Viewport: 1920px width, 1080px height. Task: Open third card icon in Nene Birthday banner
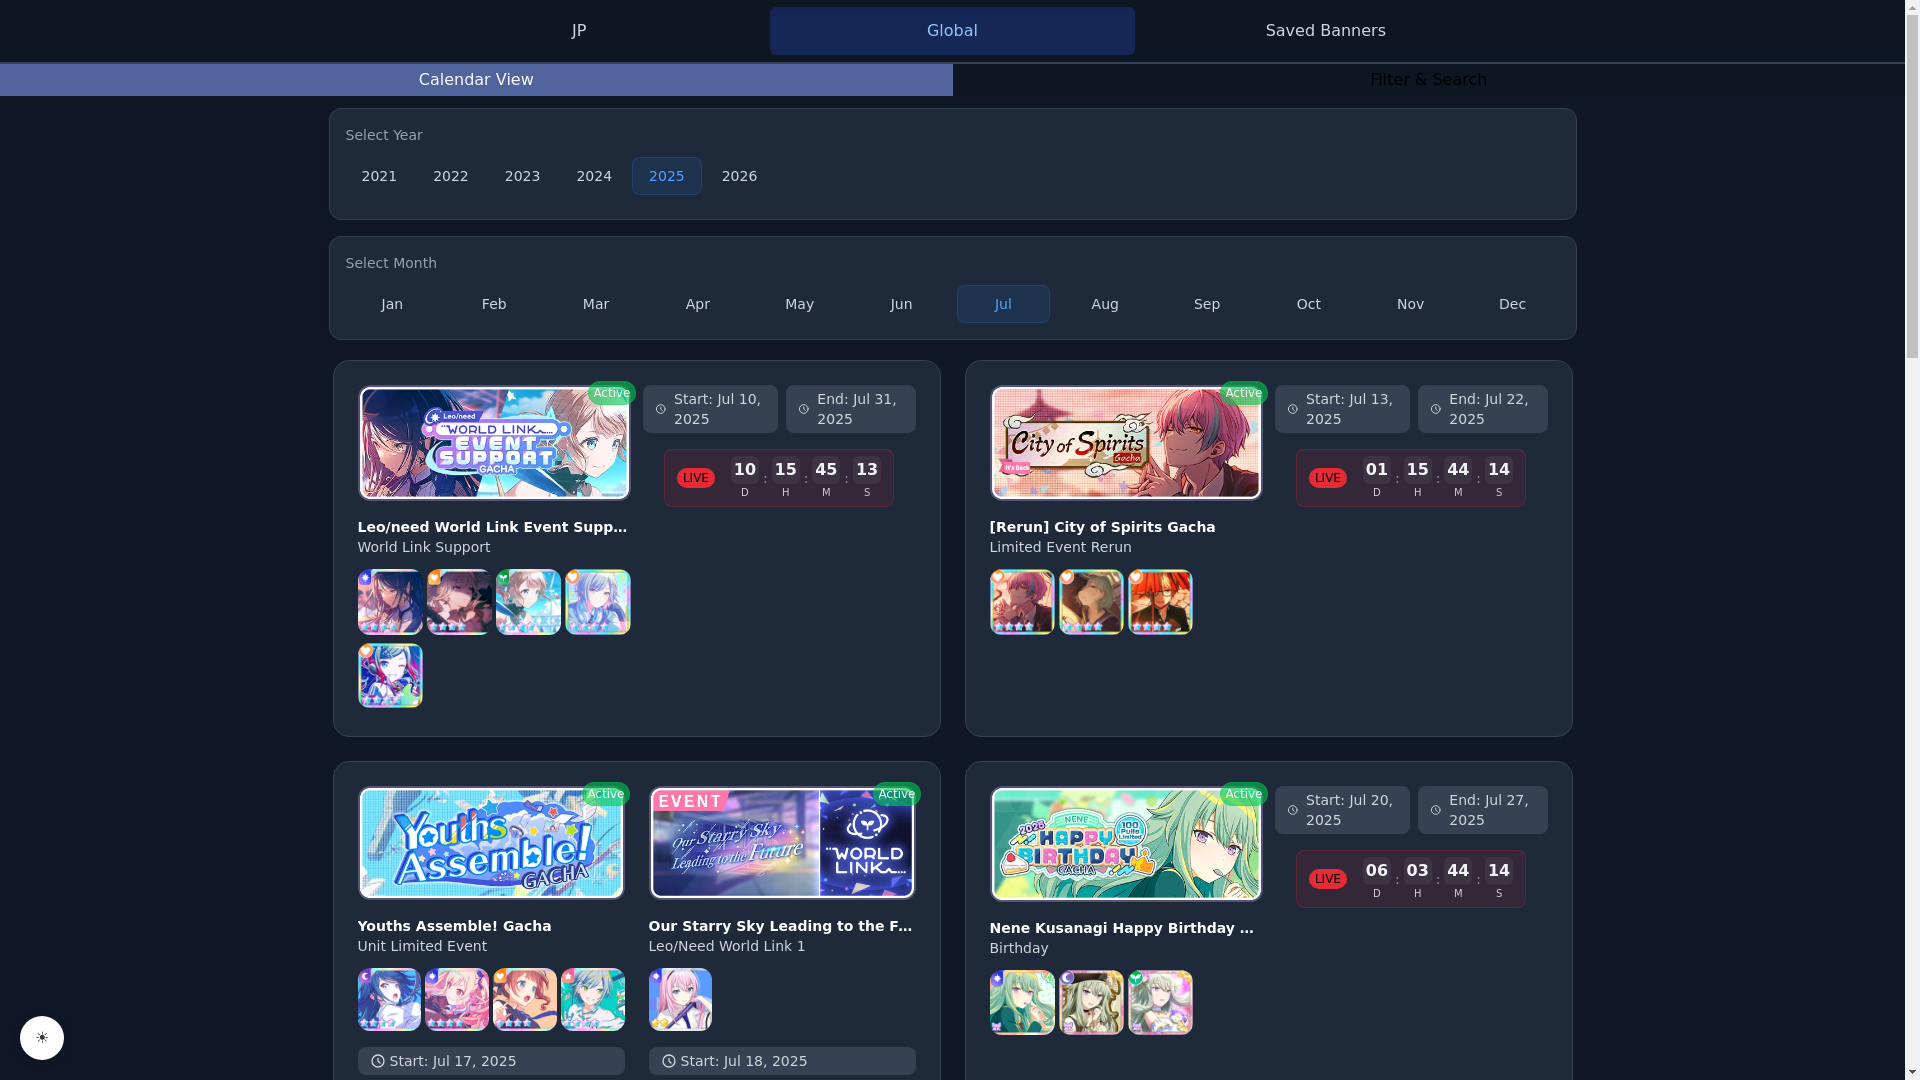click(1160, 1002)
